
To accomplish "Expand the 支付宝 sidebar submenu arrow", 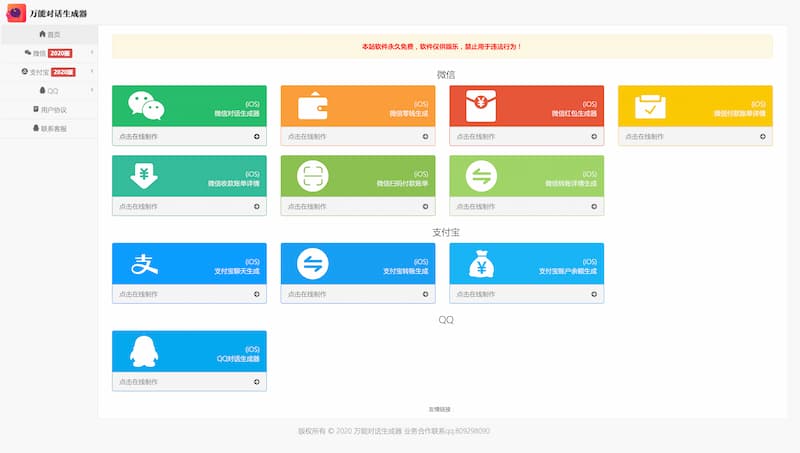I will [92, 71].
